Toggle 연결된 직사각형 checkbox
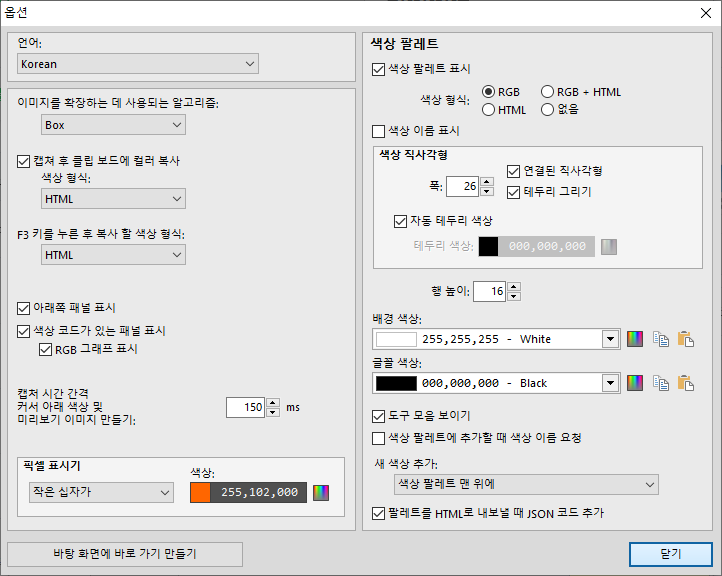722x576 pixels. pos(513,171)
